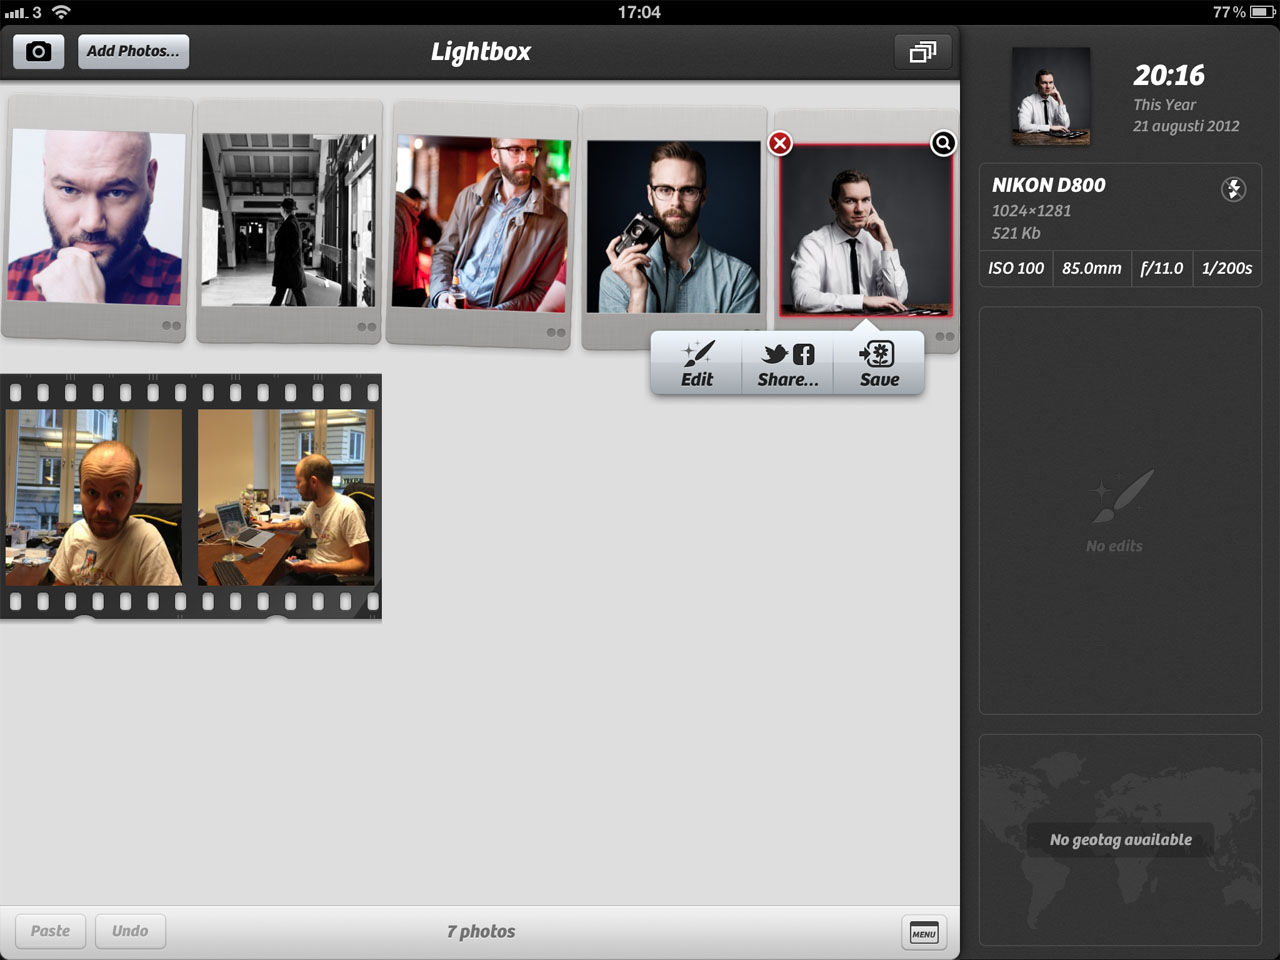The width and height of the screenshot is (1280, 960).
Task: Select the black and white street photo
Action: (288, 220)
